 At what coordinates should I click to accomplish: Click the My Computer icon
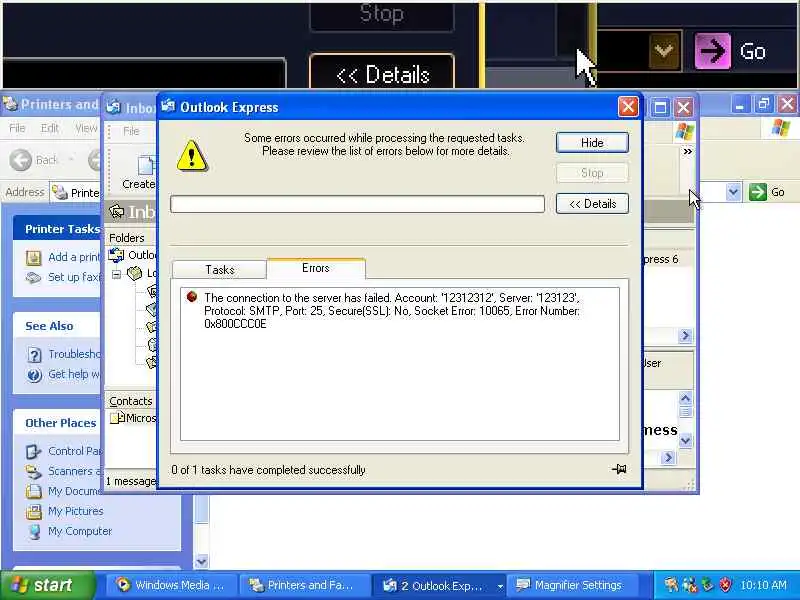(x=35, y=532)
